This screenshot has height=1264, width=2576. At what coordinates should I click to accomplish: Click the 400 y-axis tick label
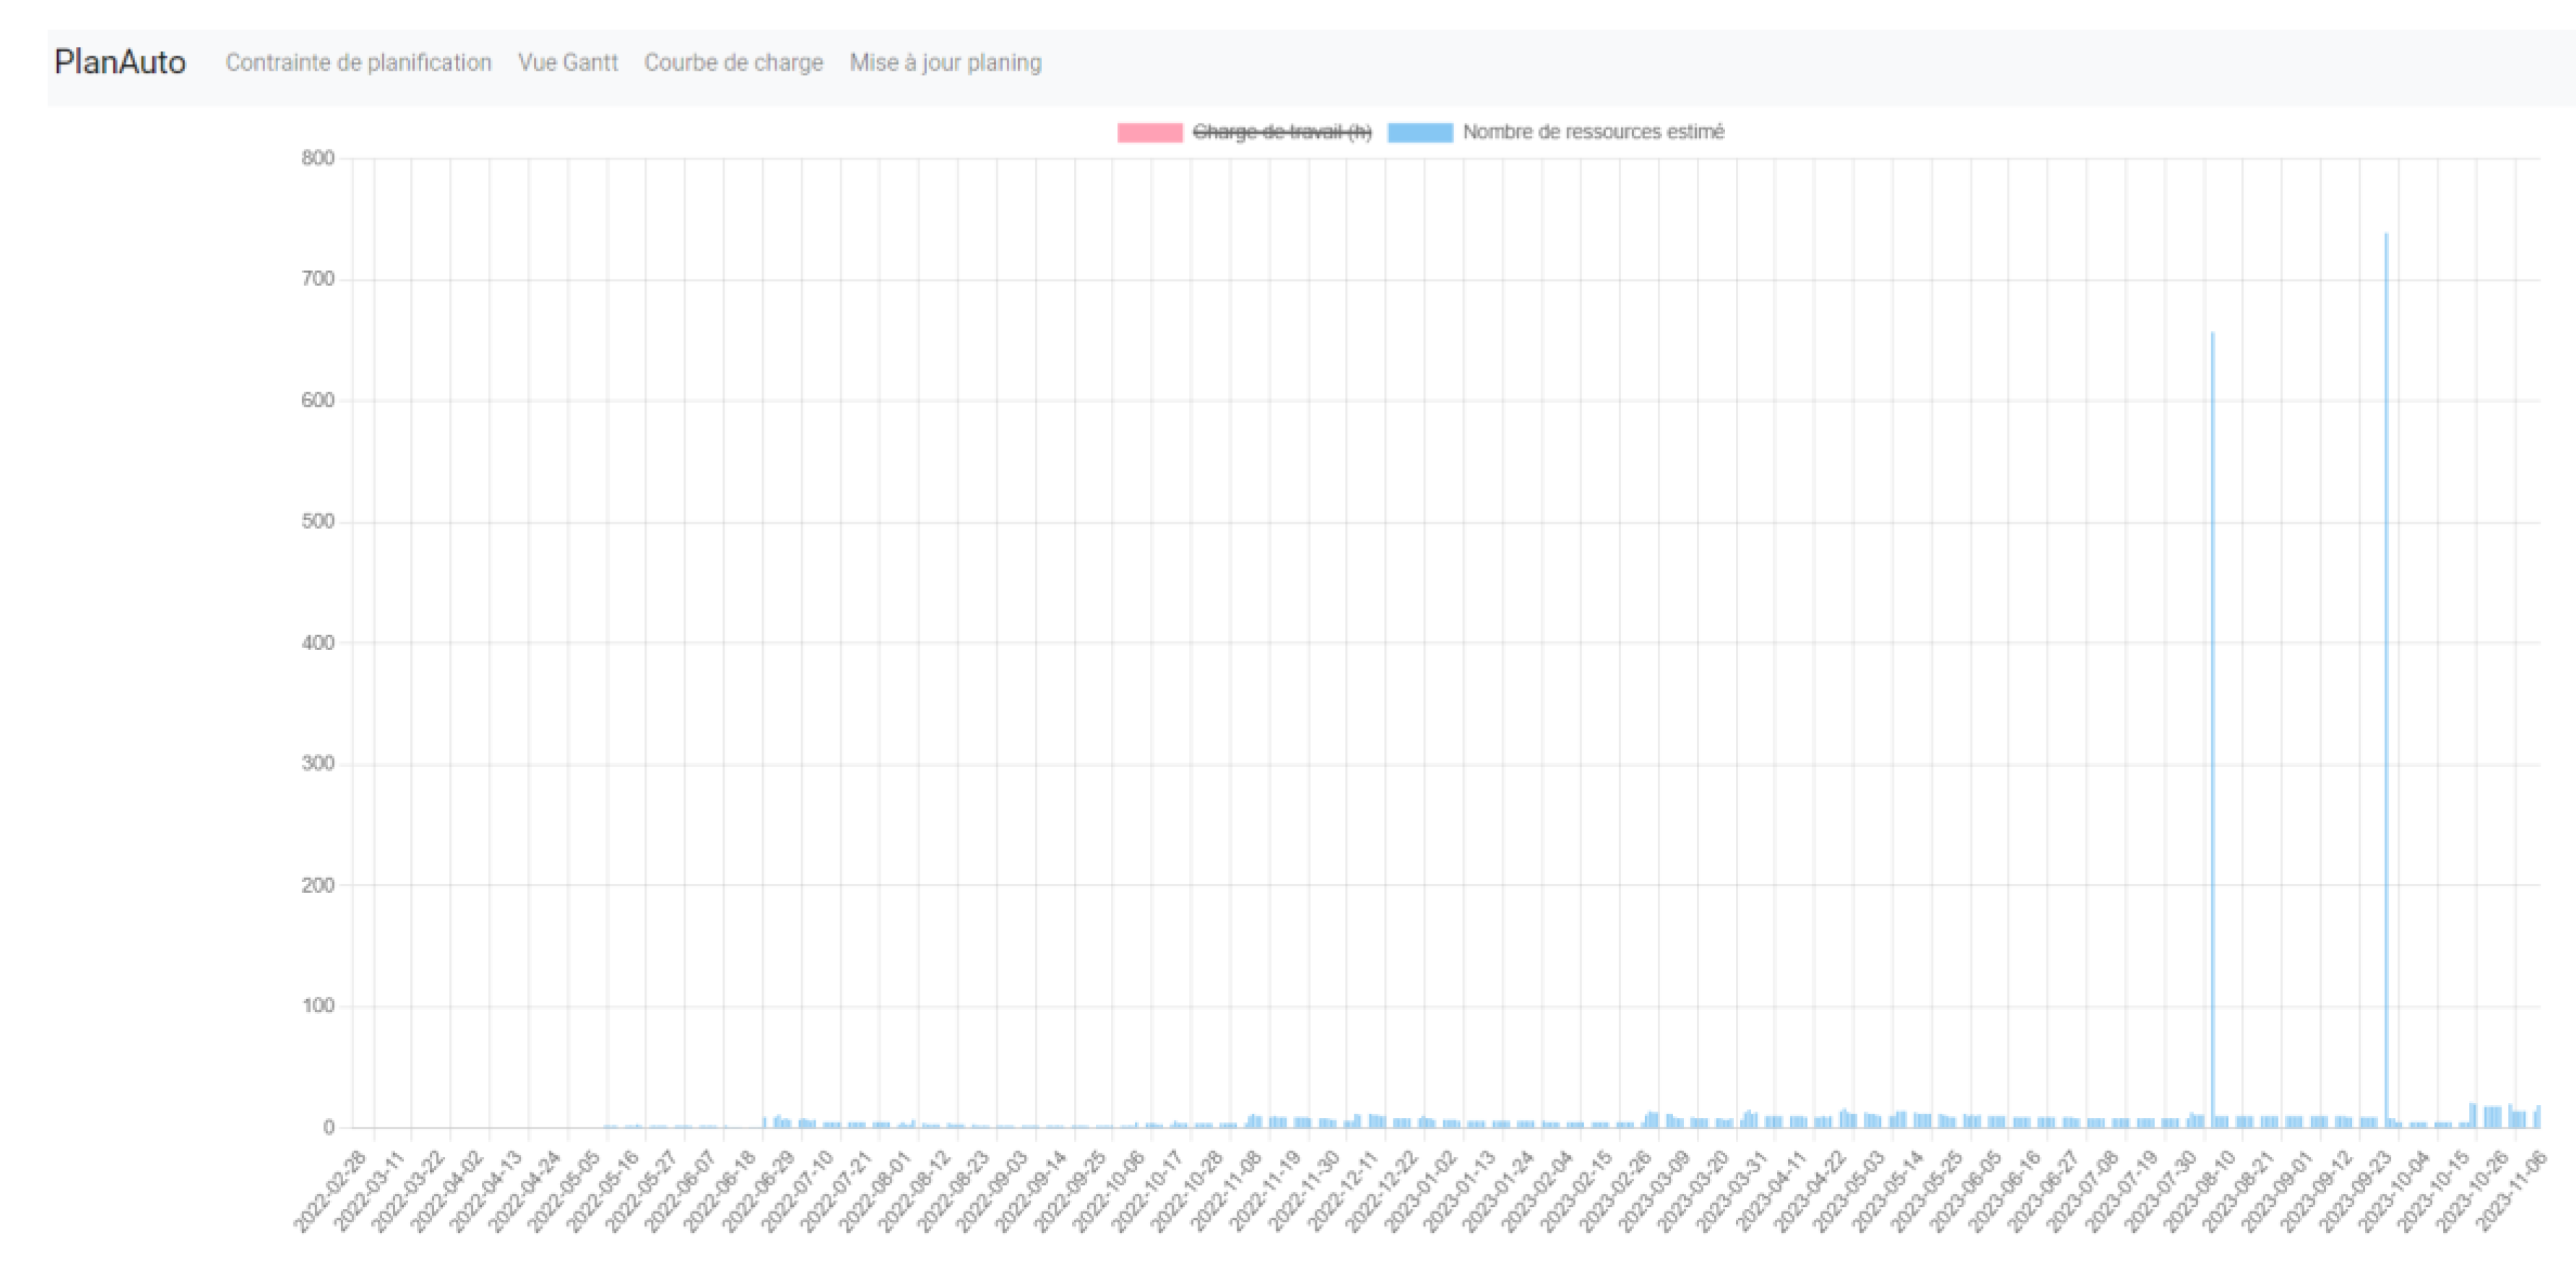coord(318,643)
